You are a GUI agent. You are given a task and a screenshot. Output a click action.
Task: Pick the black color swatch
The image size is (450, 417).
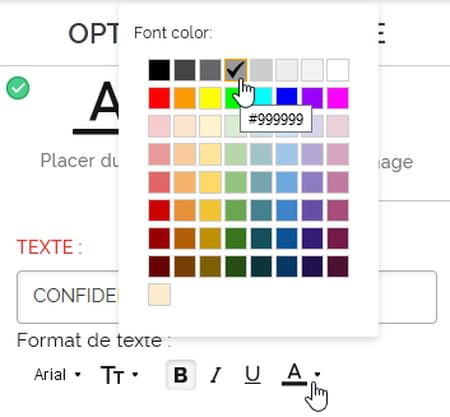159,70
